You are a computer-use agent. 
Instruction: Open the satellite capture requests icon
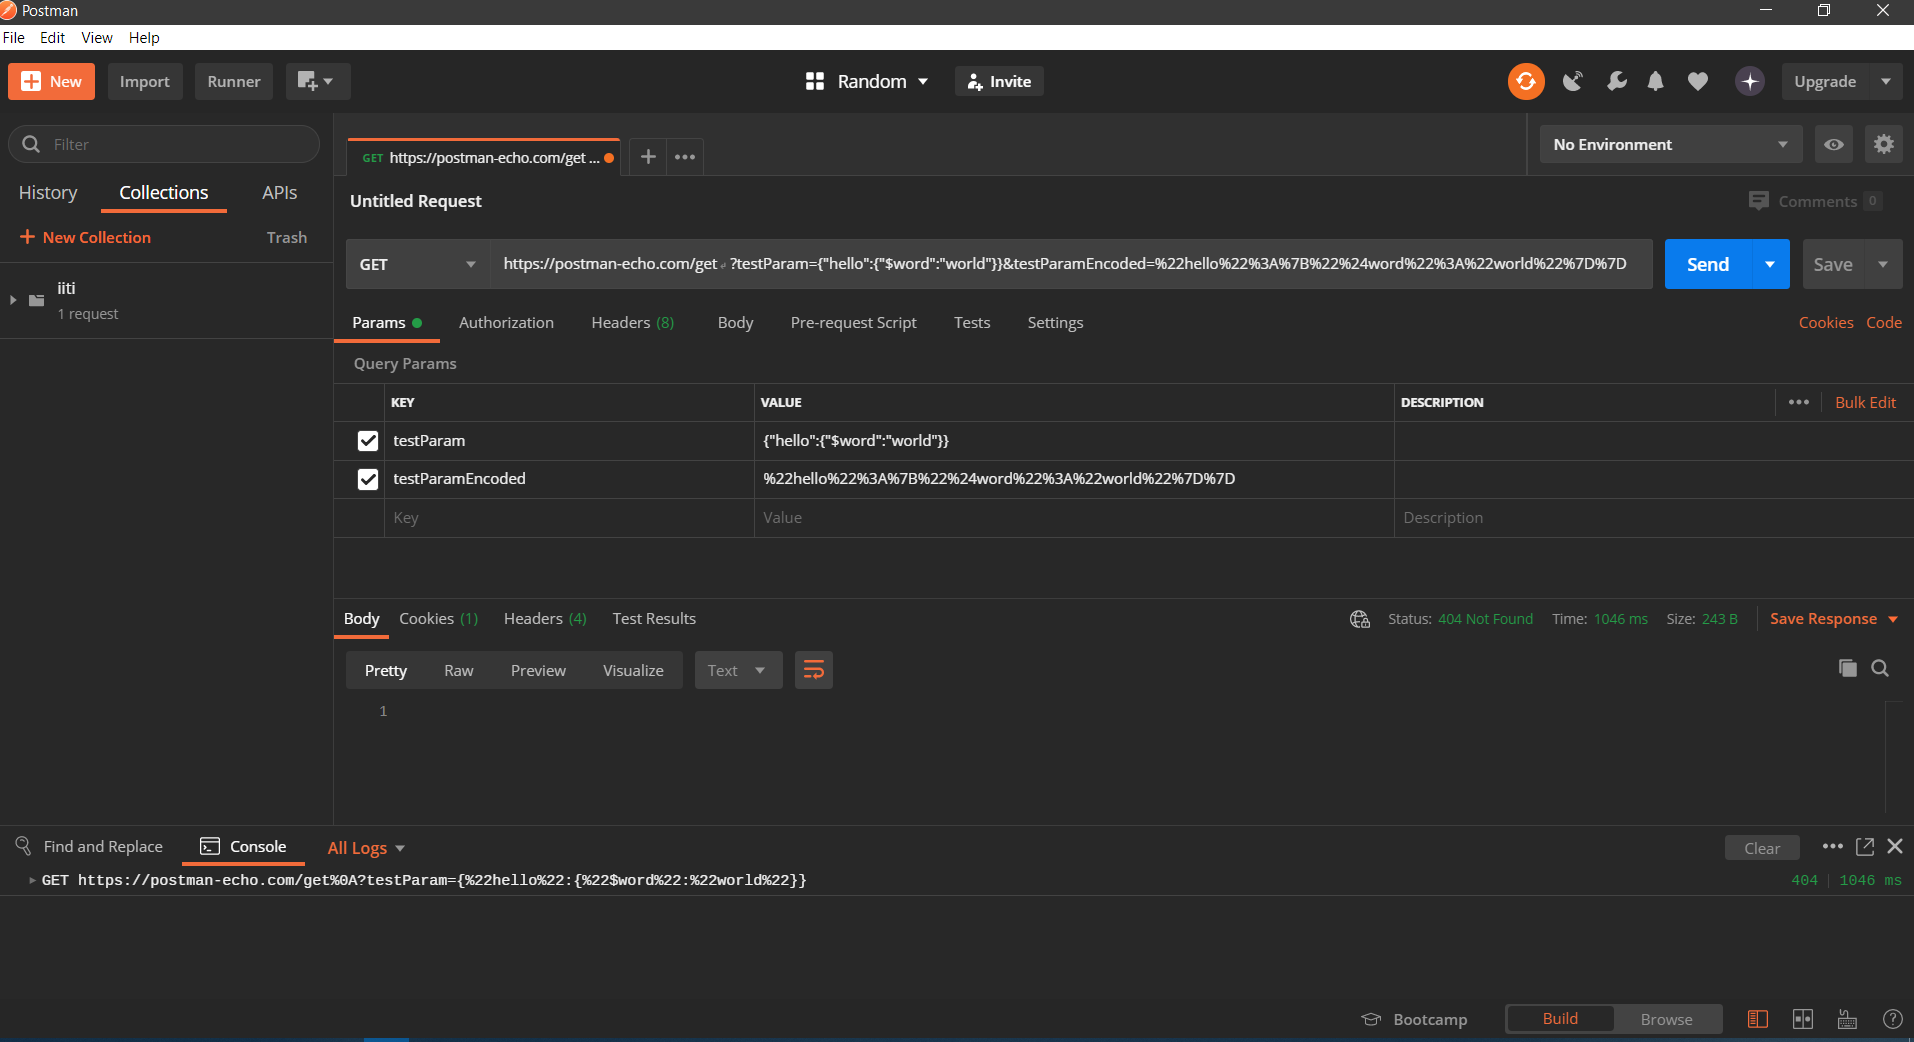(x=1573, y=81)
